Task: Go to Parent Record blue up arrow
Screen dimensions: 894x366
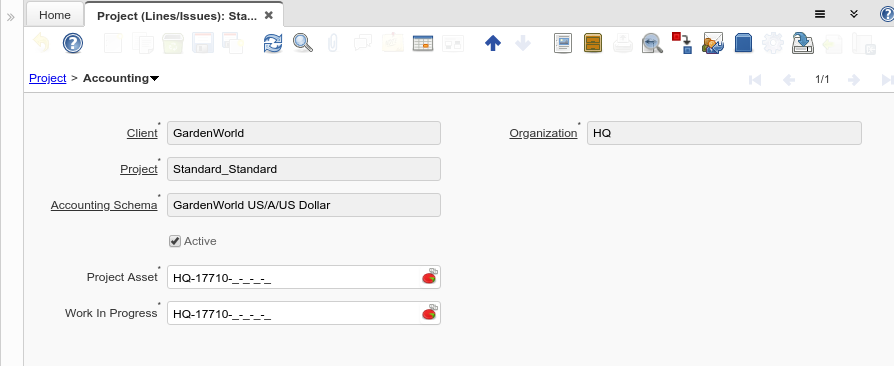Action: [493, 43]
